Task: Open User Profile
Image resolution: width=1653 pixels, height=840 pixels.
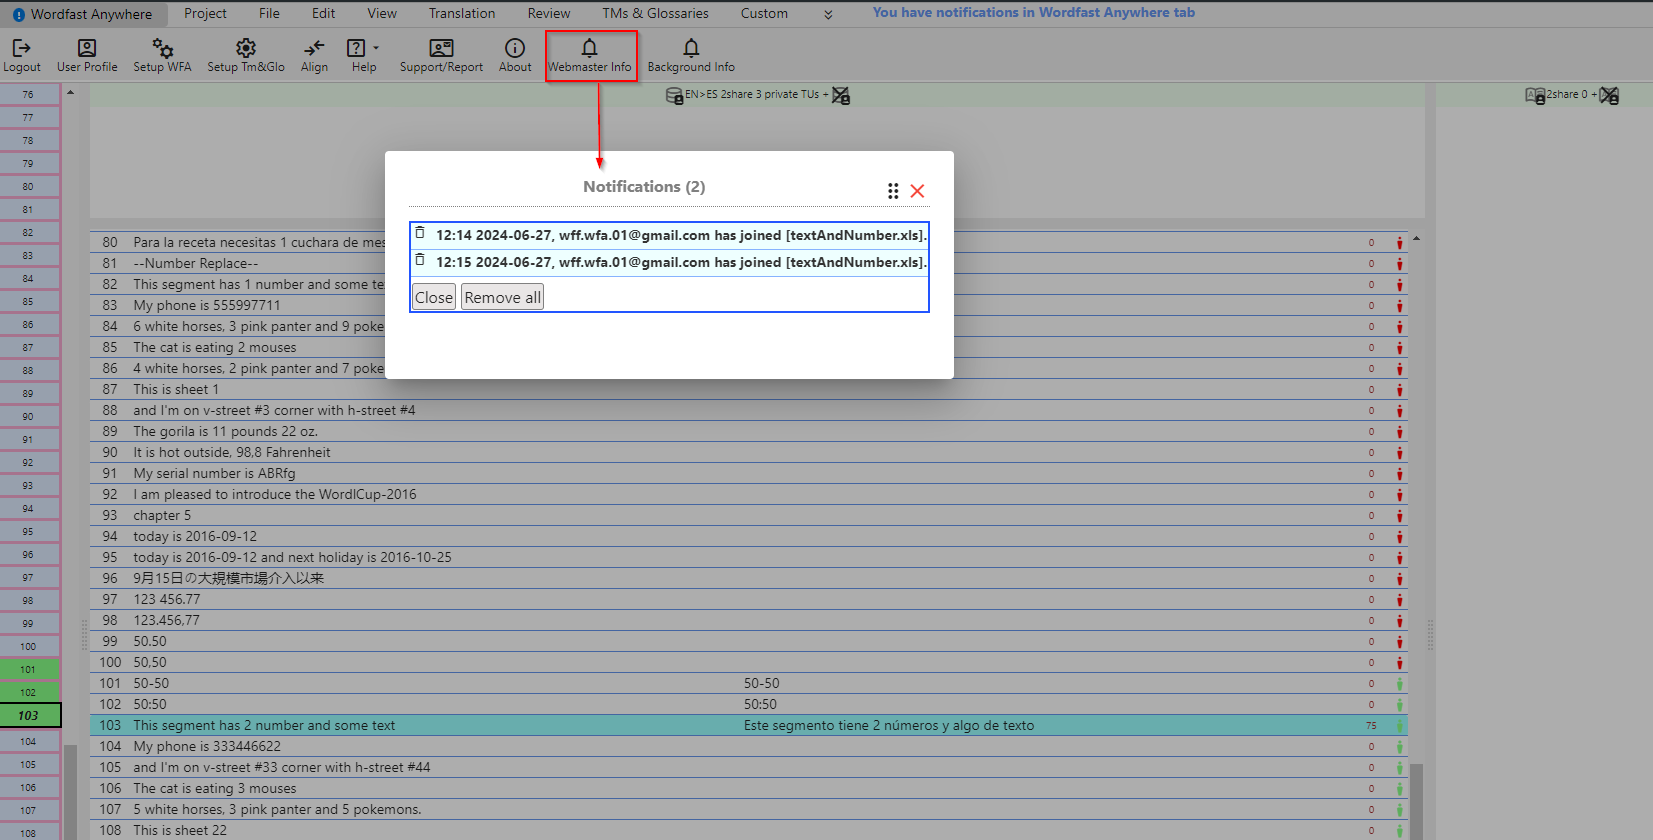Action: pos(87,48)
